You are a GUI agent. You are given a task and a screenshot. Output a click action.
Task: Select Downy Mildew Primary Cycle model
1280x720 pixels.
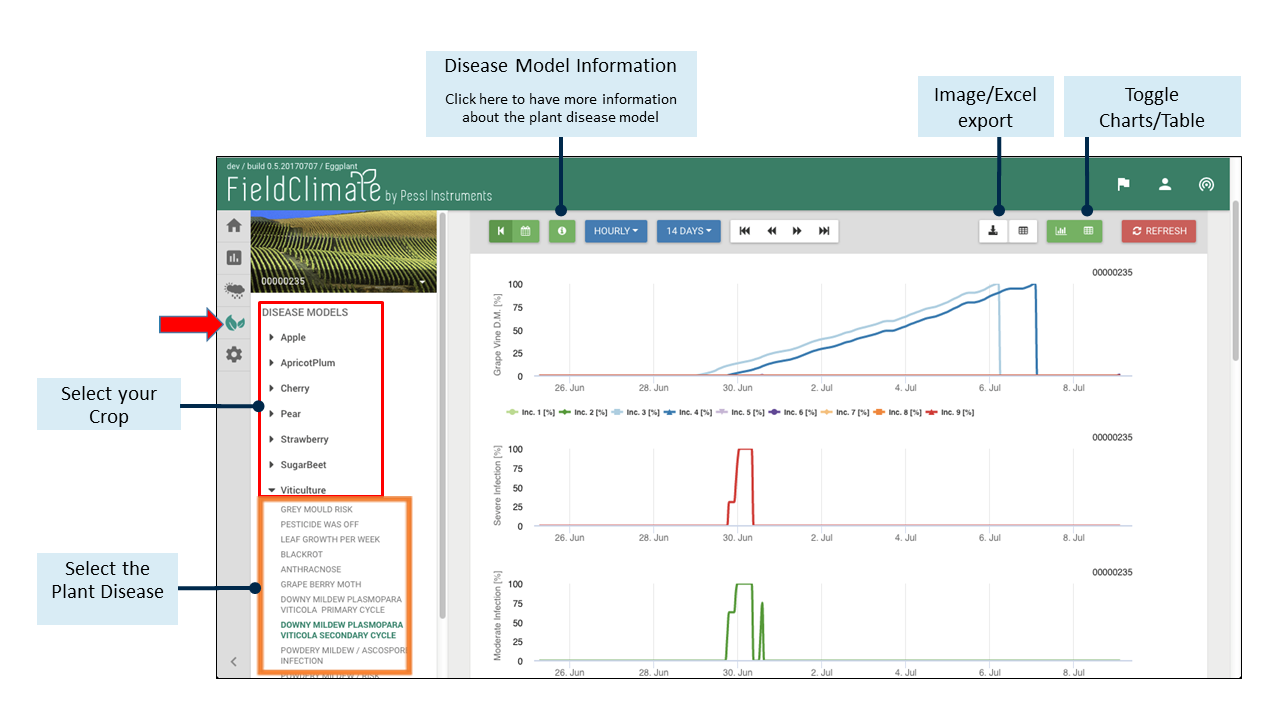341,604
